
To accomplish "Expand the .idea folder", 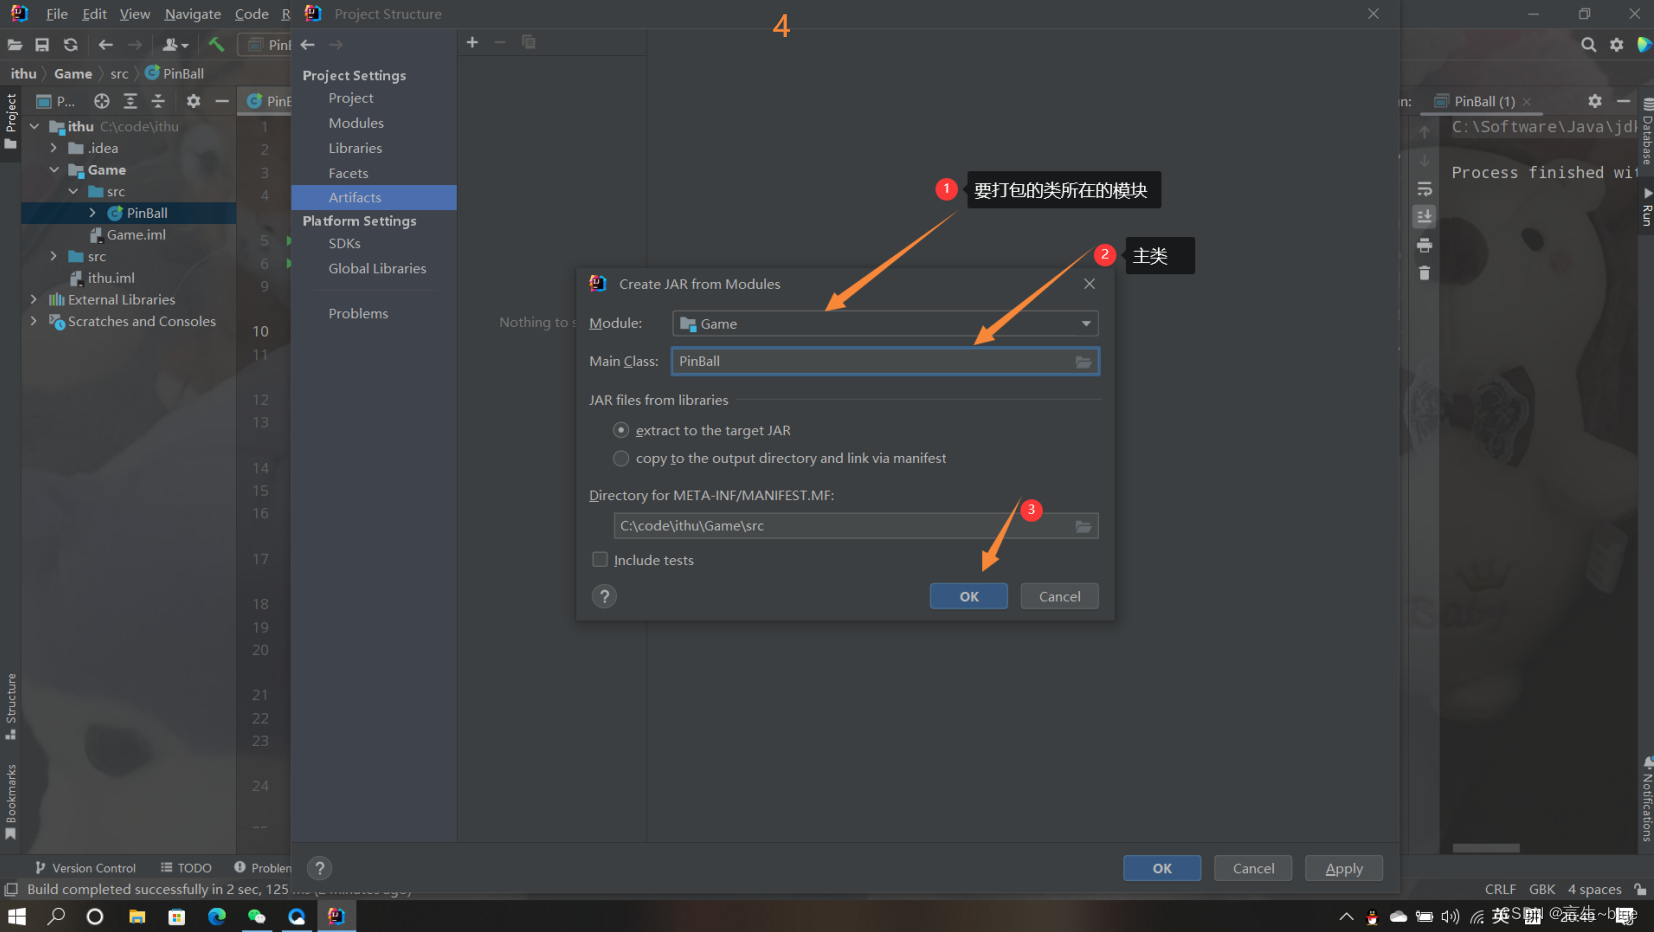I will [x=54, y=148].
